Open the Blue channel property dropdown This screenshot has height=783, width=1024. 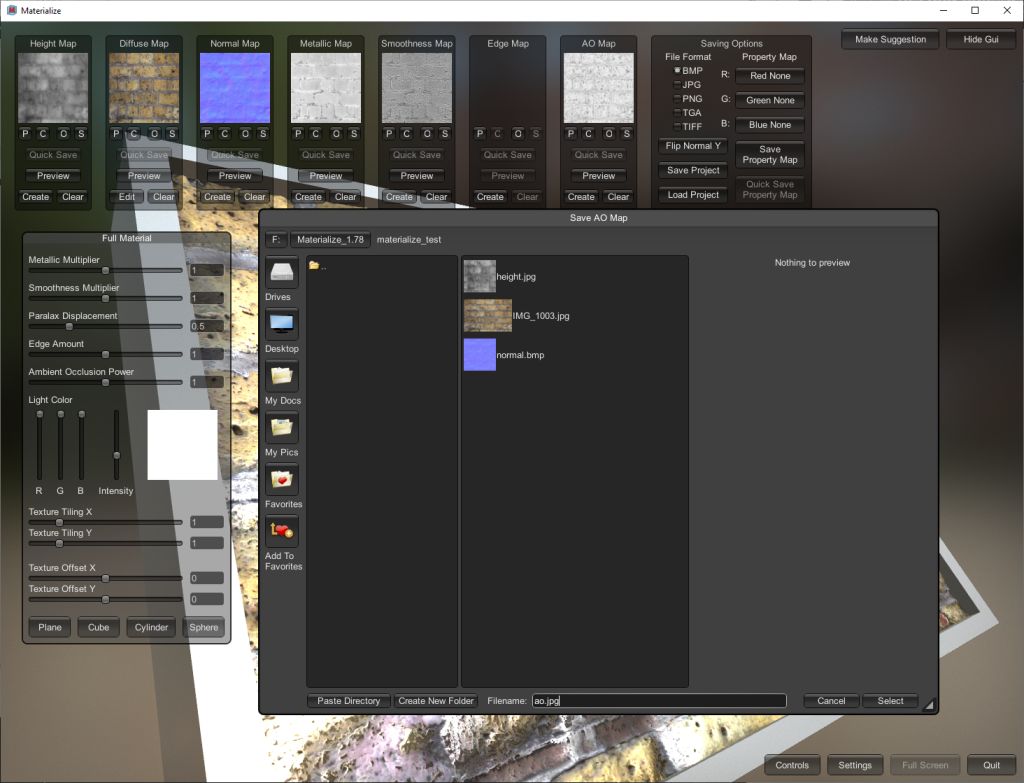point(770,125)
